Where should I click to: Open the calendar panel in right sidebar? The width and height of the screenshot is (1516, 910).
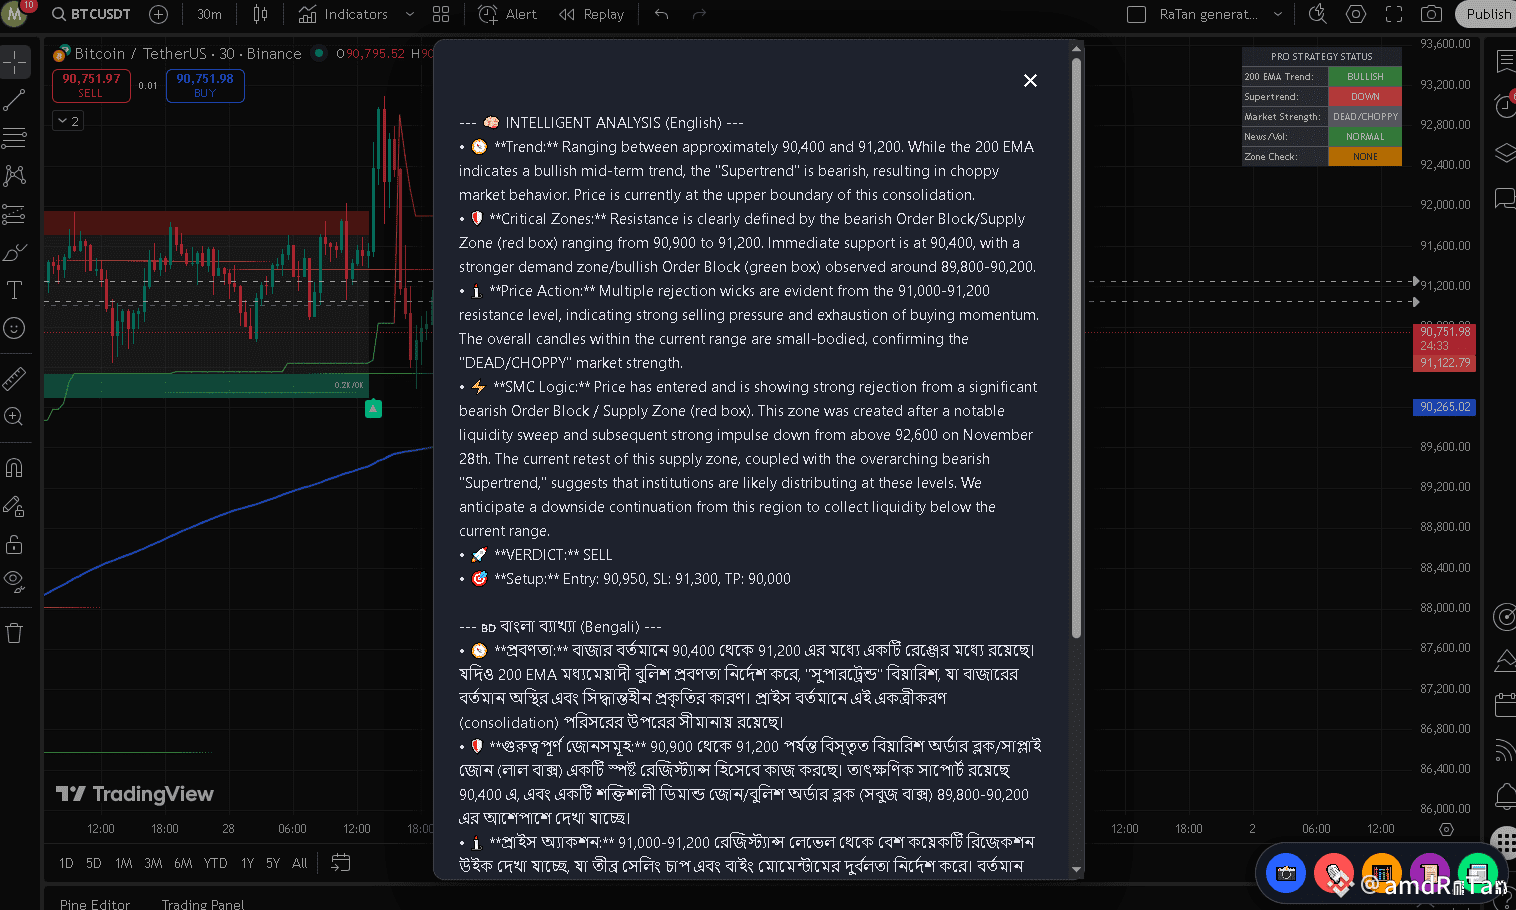[x=1504, y=705]
